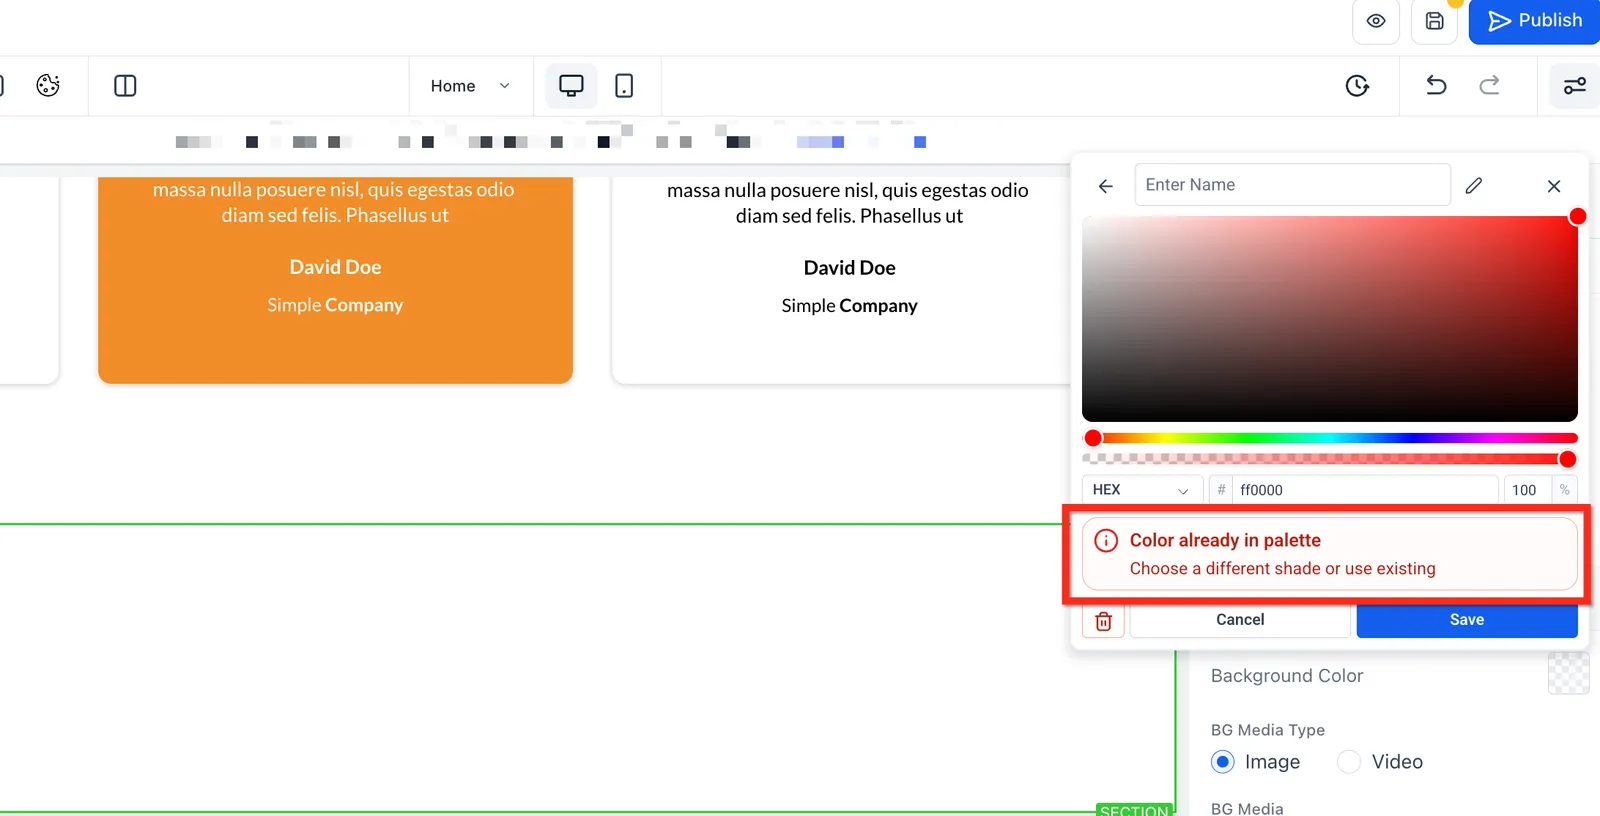Expand the HEX color format dropdown
This screenshot has height=816, width=1600.
coord(1142,490)
